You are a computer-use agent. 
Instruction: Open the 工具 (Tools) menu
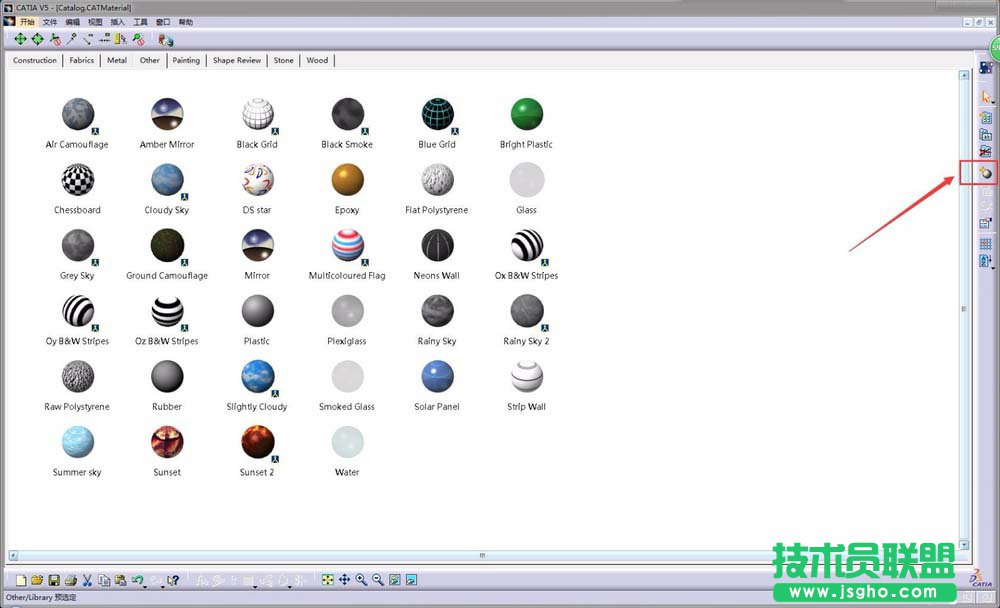click(141, 21)
